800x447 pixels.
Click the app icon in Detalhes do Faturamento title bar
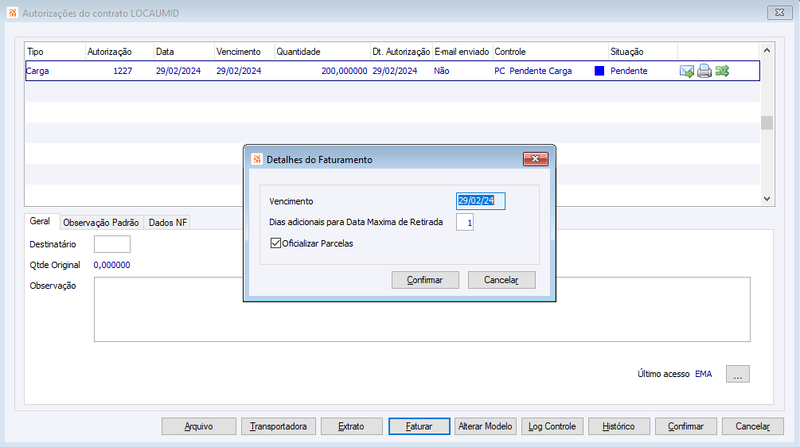pos(257,159)
